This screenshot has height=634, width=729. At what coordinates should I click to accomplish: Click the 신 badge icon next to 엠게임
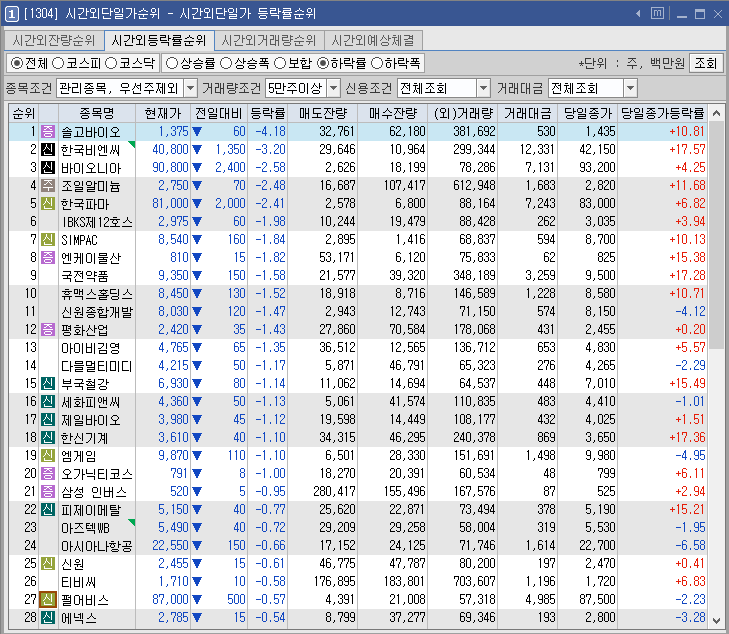(x=48, y=456)
